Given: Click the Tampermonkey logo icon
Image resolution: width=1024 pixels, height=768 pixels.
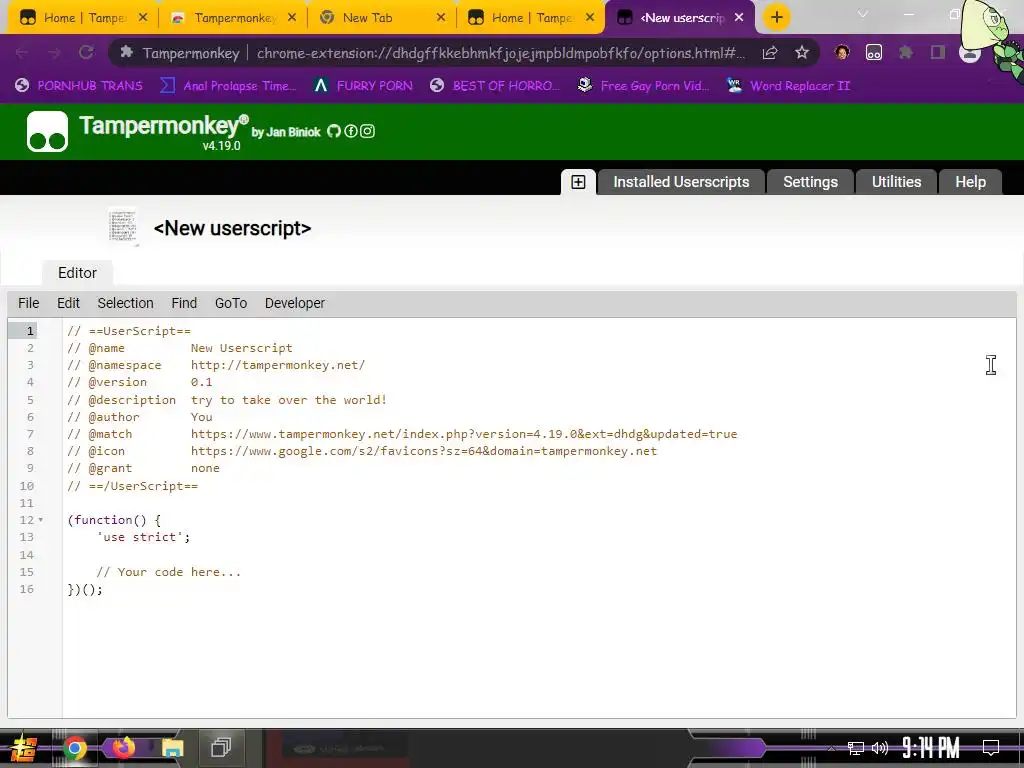Looking at the screenshot, I should click(47, 131).
